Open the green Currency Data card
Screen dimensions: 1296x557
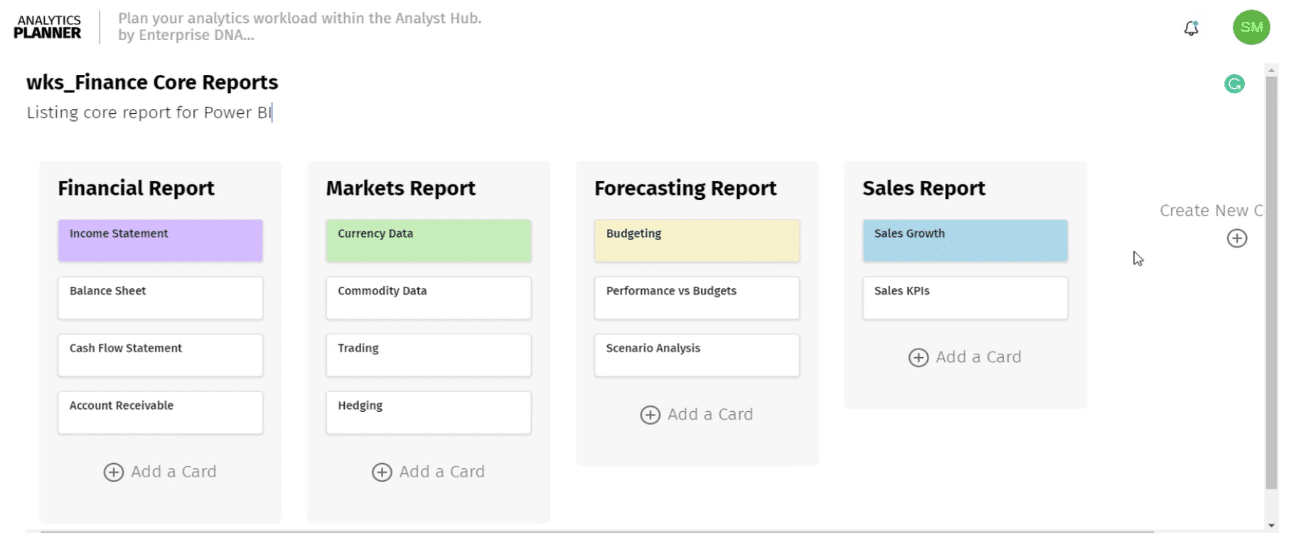(x=428, y=241)
